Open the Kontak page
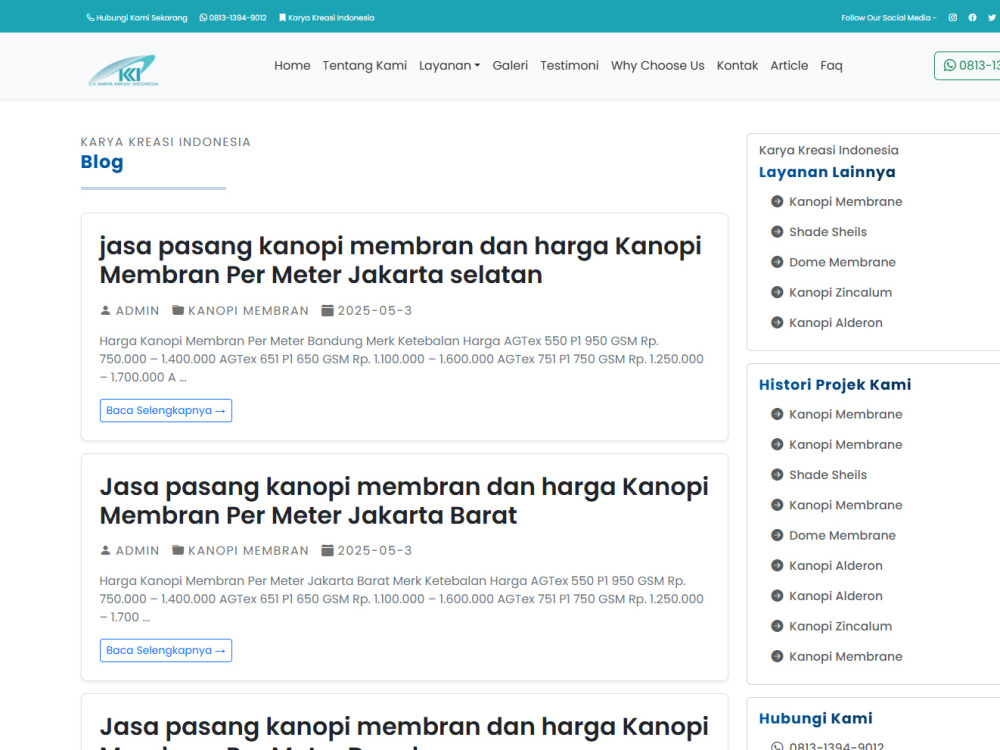 tap(737, 65)
